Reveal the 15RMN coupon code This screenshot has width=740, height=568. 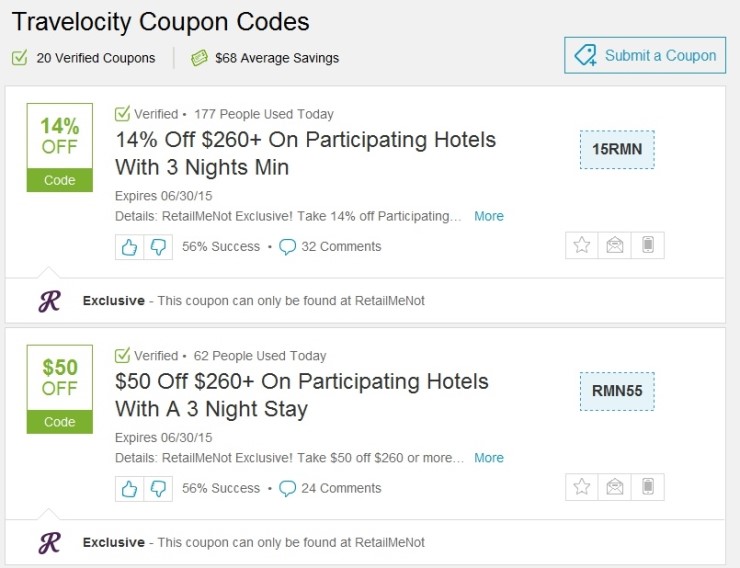click(x=617, y=150)
